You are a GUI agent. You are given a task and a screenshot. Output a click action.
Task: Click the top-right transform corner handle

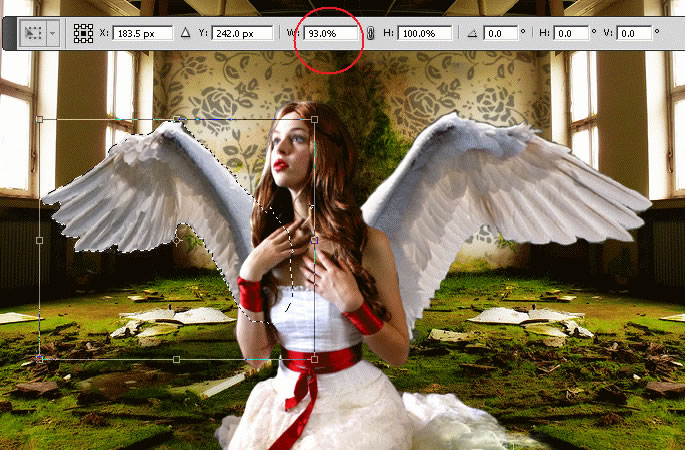[x=314, y=119]
